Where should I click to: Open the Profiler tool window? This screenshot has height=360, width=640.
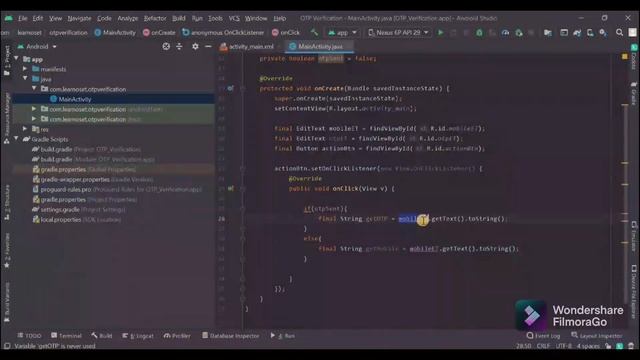pos(177,336)
